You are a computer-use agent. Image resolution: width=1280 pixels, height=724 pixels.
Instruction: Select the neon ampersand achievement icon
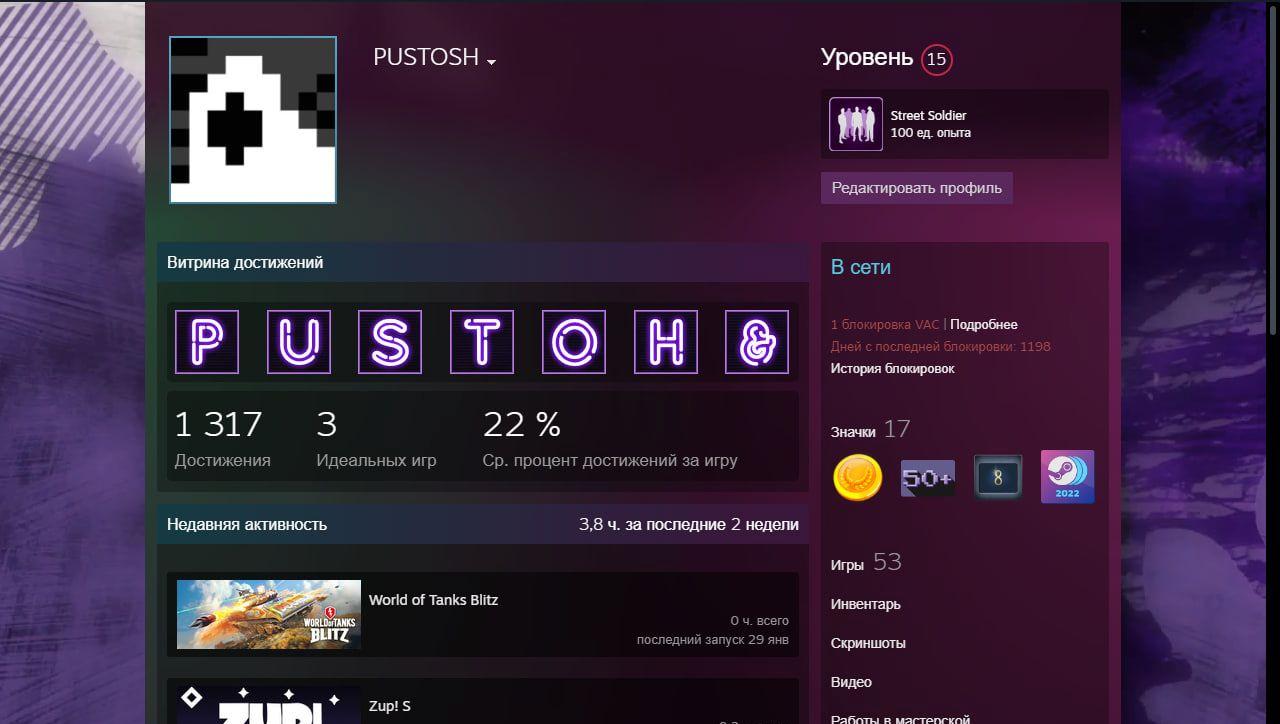[x=757, y=342]
